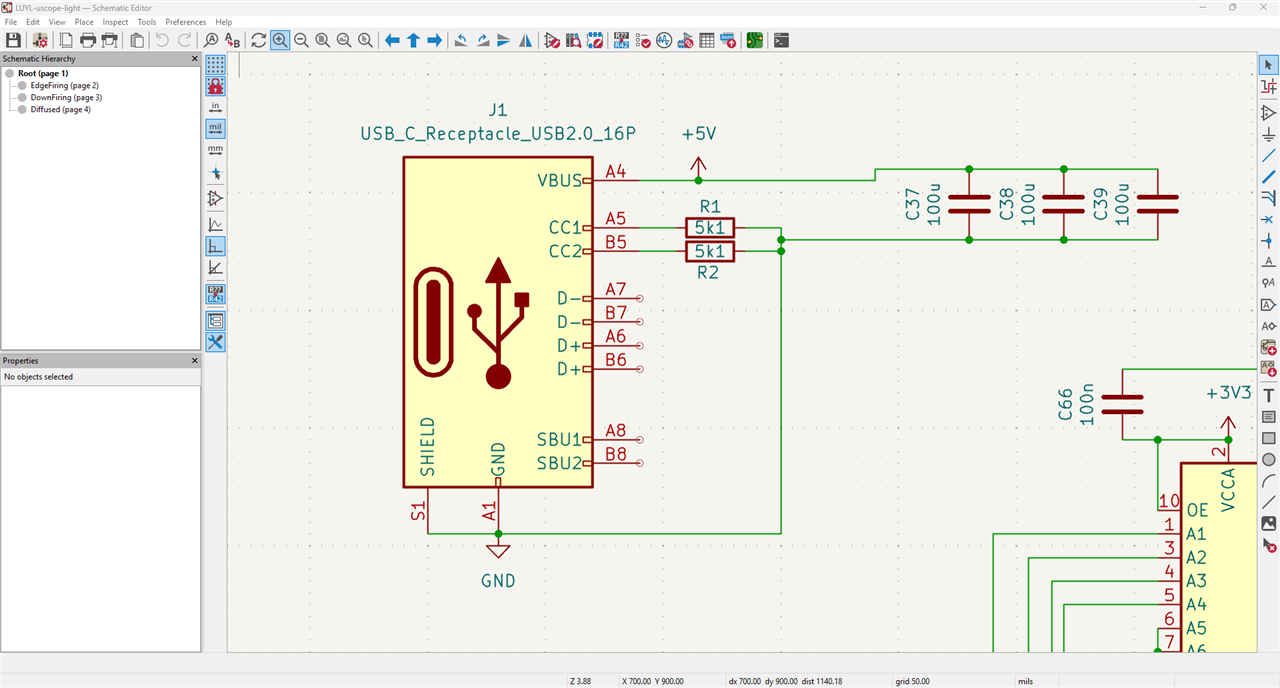Click the Zoom In magnifier button
The width and height of the screenshot is (1280, 688).
[280, 40]
